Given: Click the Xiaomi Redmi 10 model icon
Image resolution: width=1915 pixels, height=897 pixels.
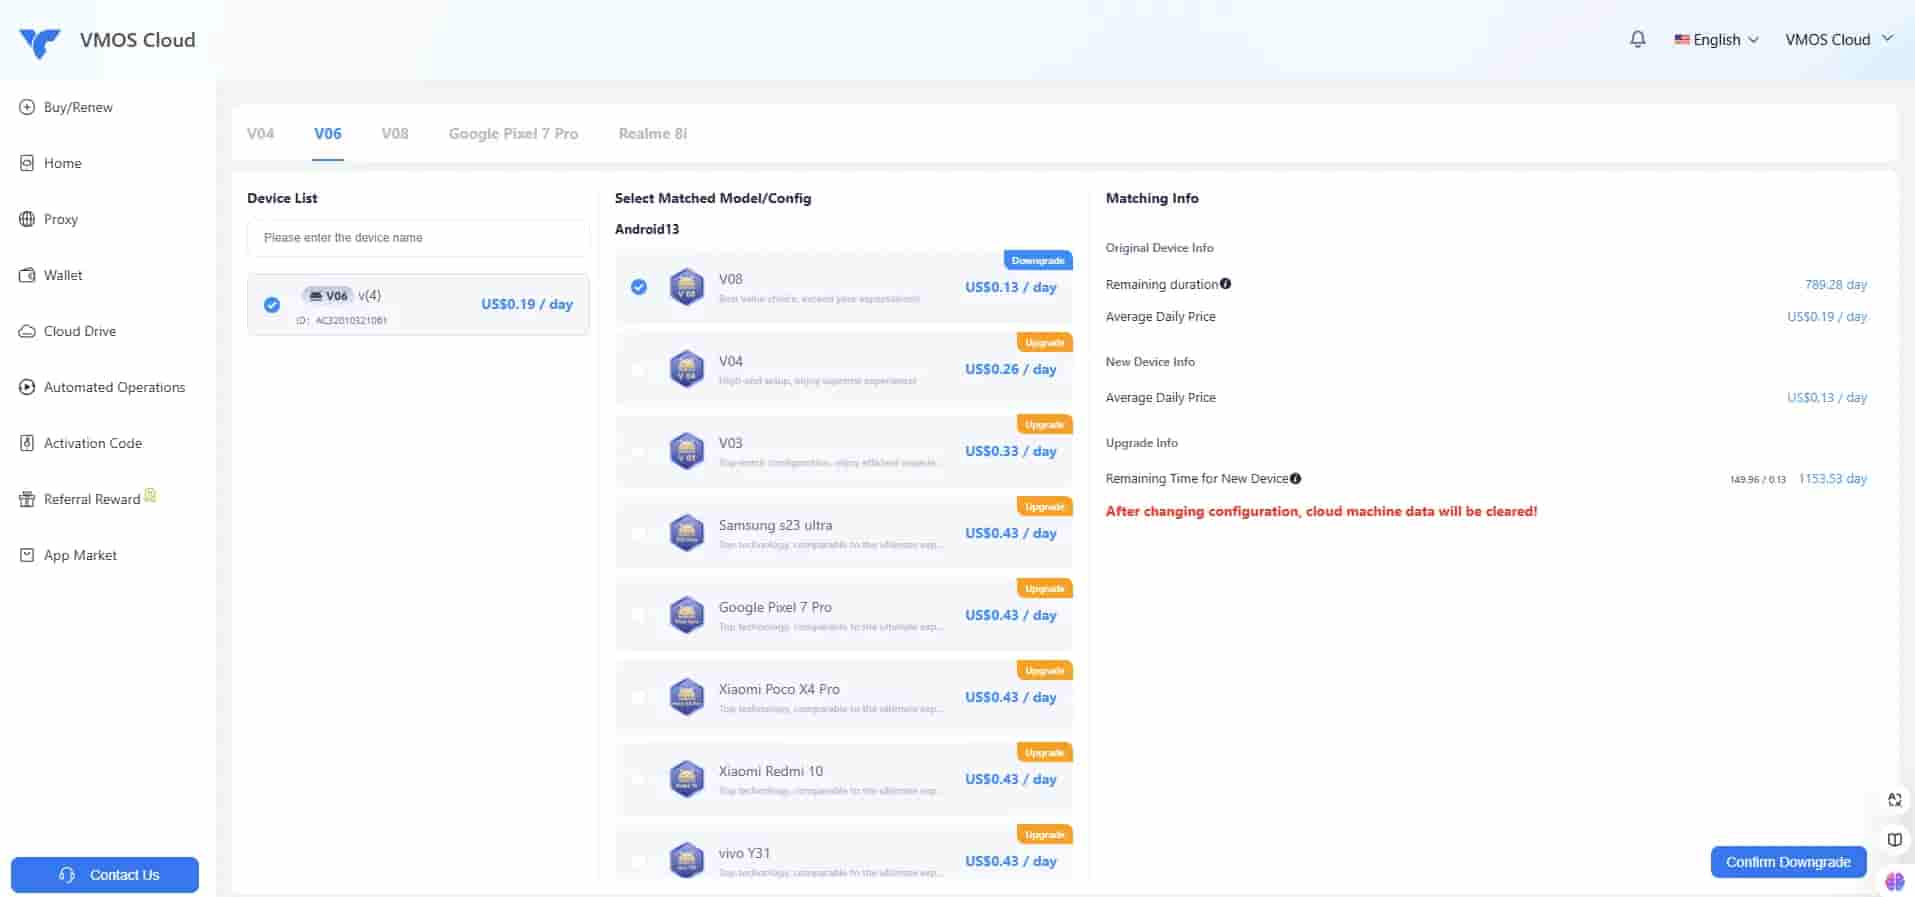Looking at the screenshot, I should (x=686, y=779).
